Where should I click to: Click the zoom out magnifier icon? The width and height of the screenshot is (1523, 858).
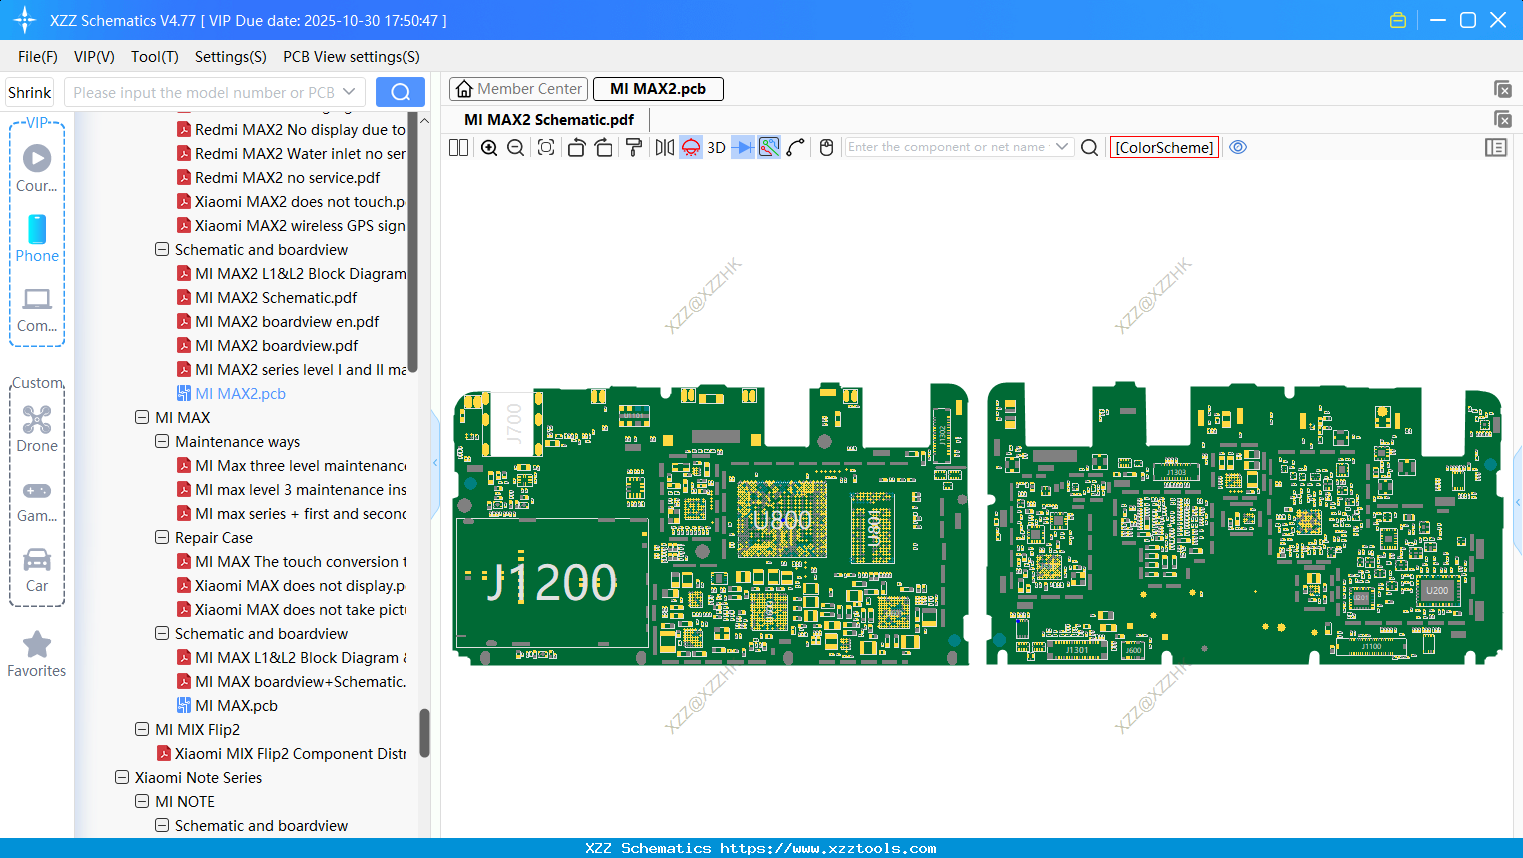pos(516,148)
